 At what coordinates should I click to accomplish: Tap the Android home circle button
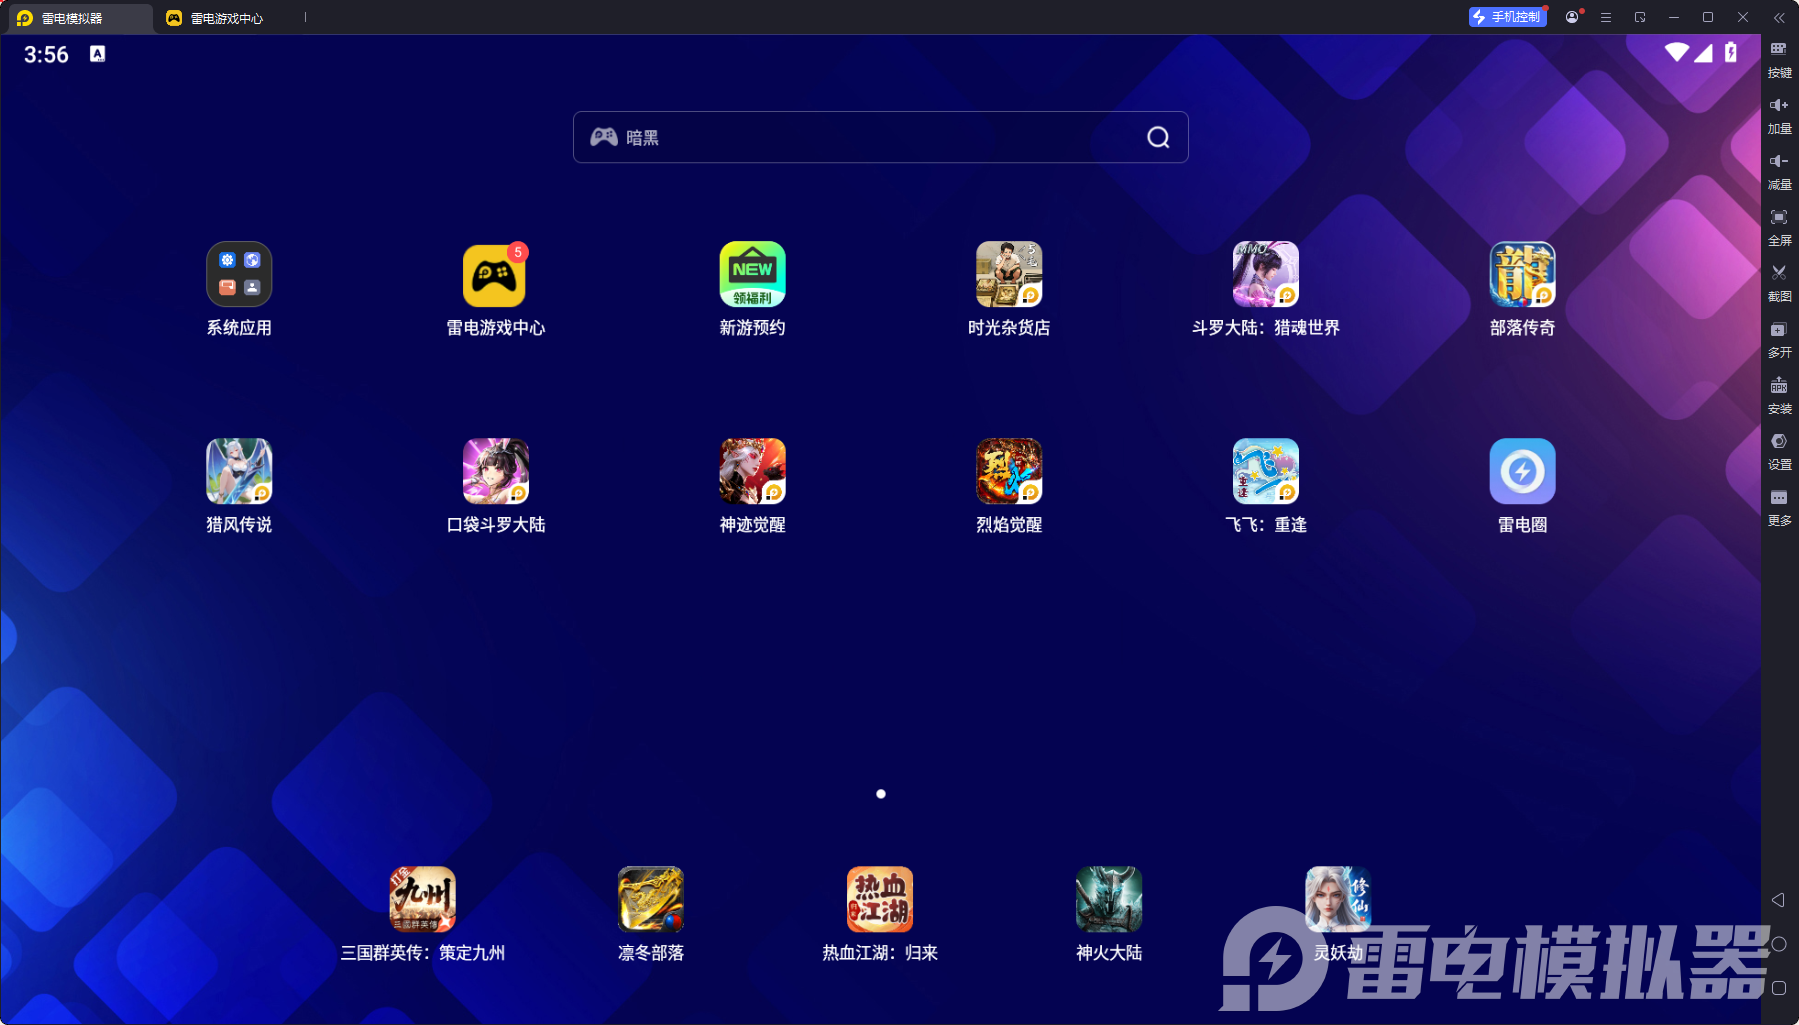click(1779, 944)
